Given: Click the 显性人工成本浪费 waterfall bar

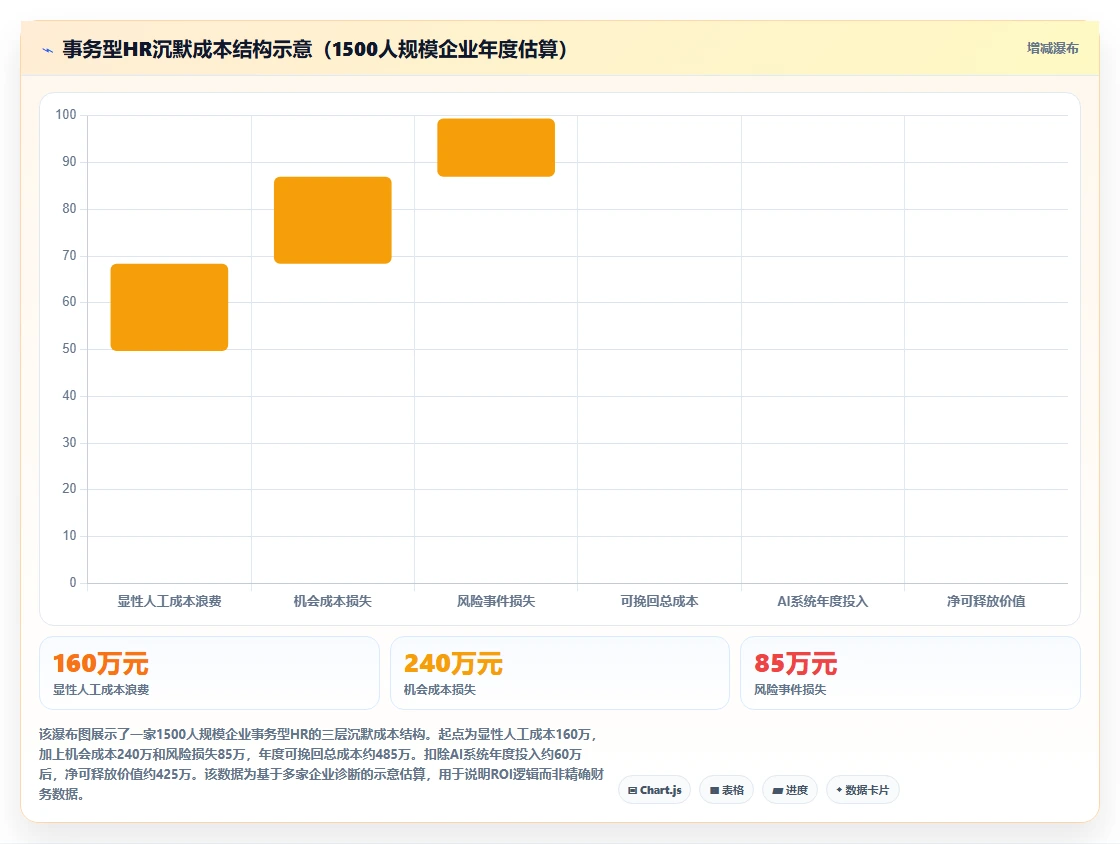Looking at the screenshot, I should (x=169, y=307).
